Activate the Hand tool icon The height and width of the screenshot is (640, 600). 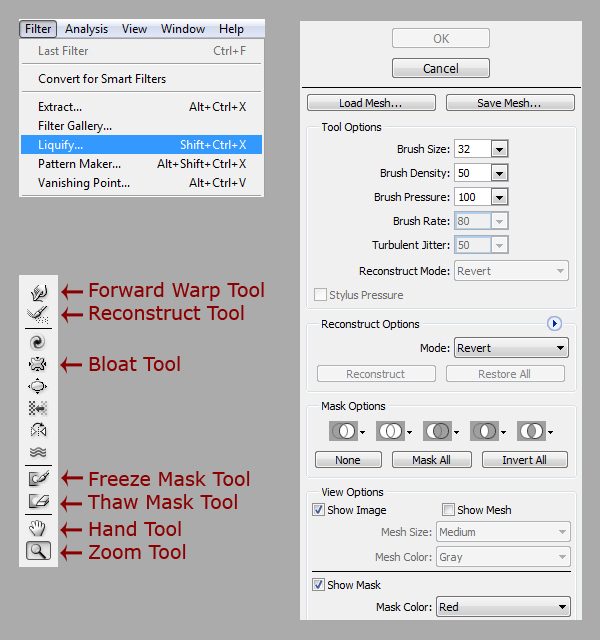click(x=38, y=528)
